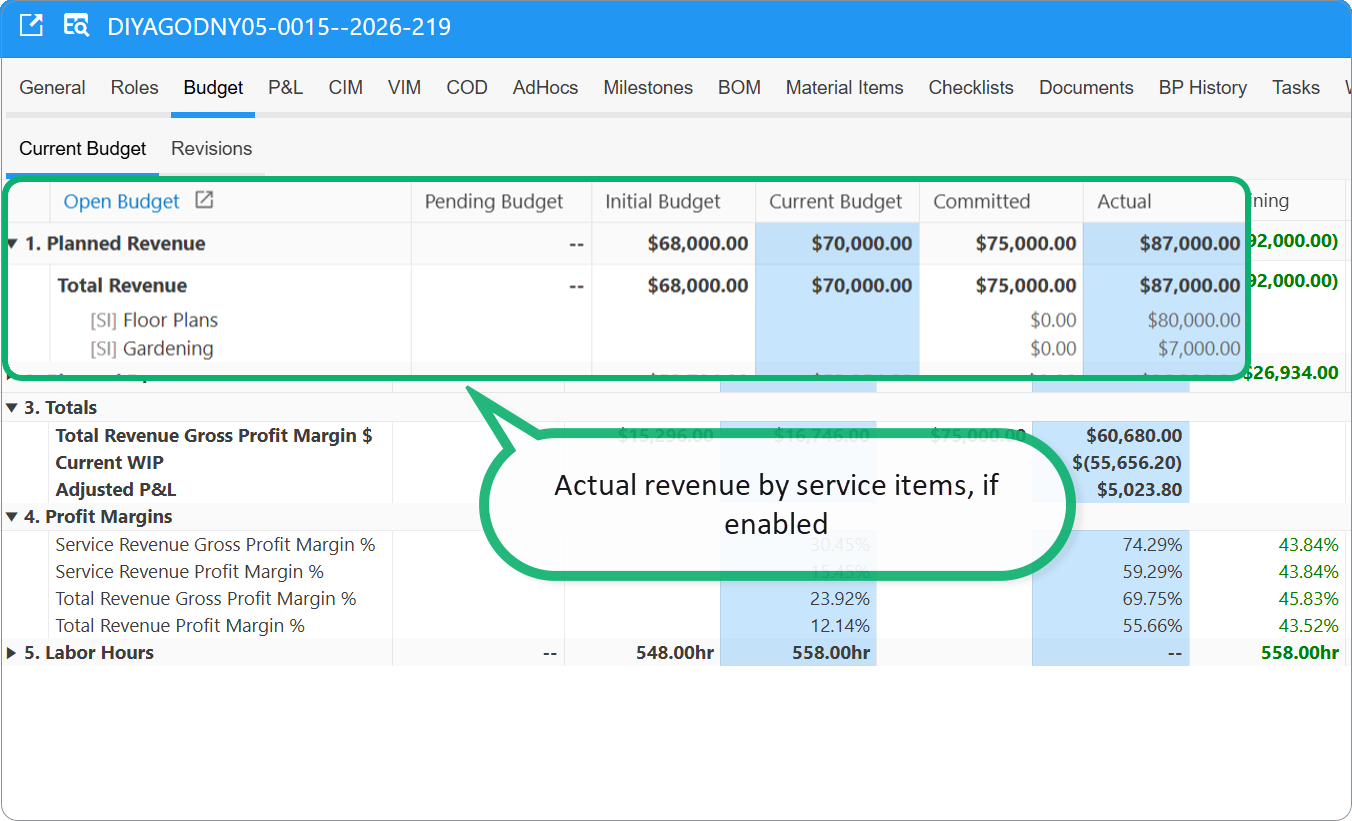Click the $60,680.00 actual value
The height and width of the screenshot is (821, 1352).
tap(1134, 436)
